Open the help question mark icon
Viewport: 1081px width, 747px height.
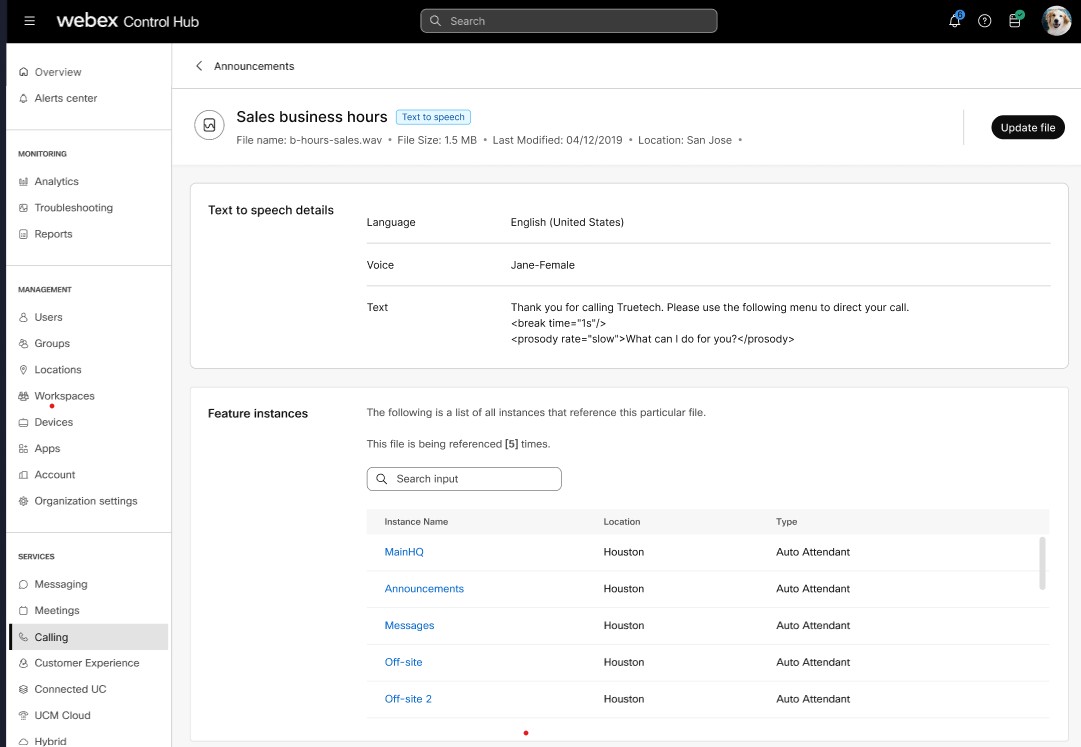985,21
